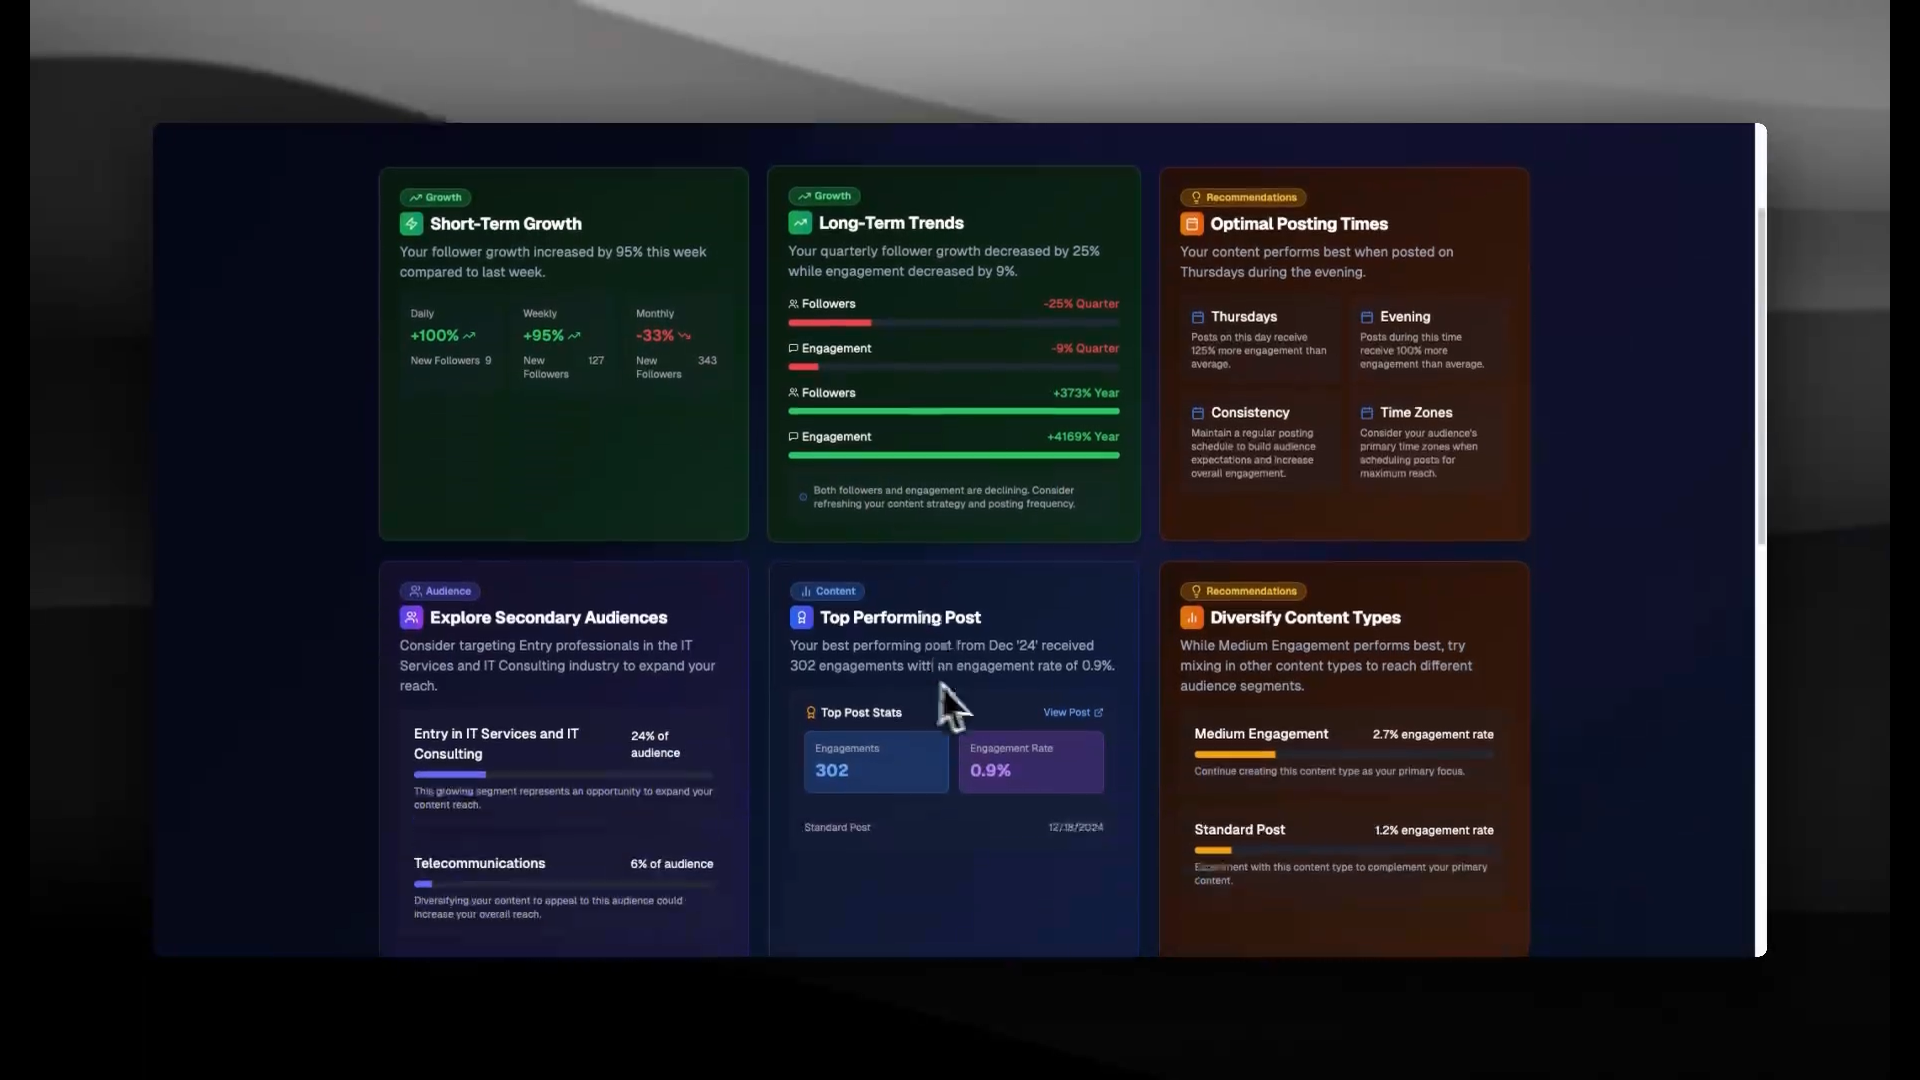Screen dimensions: 1920x1080
Task: Click the bar-chart icon beside Diversify Content Types
Action: click(1191, 617)
